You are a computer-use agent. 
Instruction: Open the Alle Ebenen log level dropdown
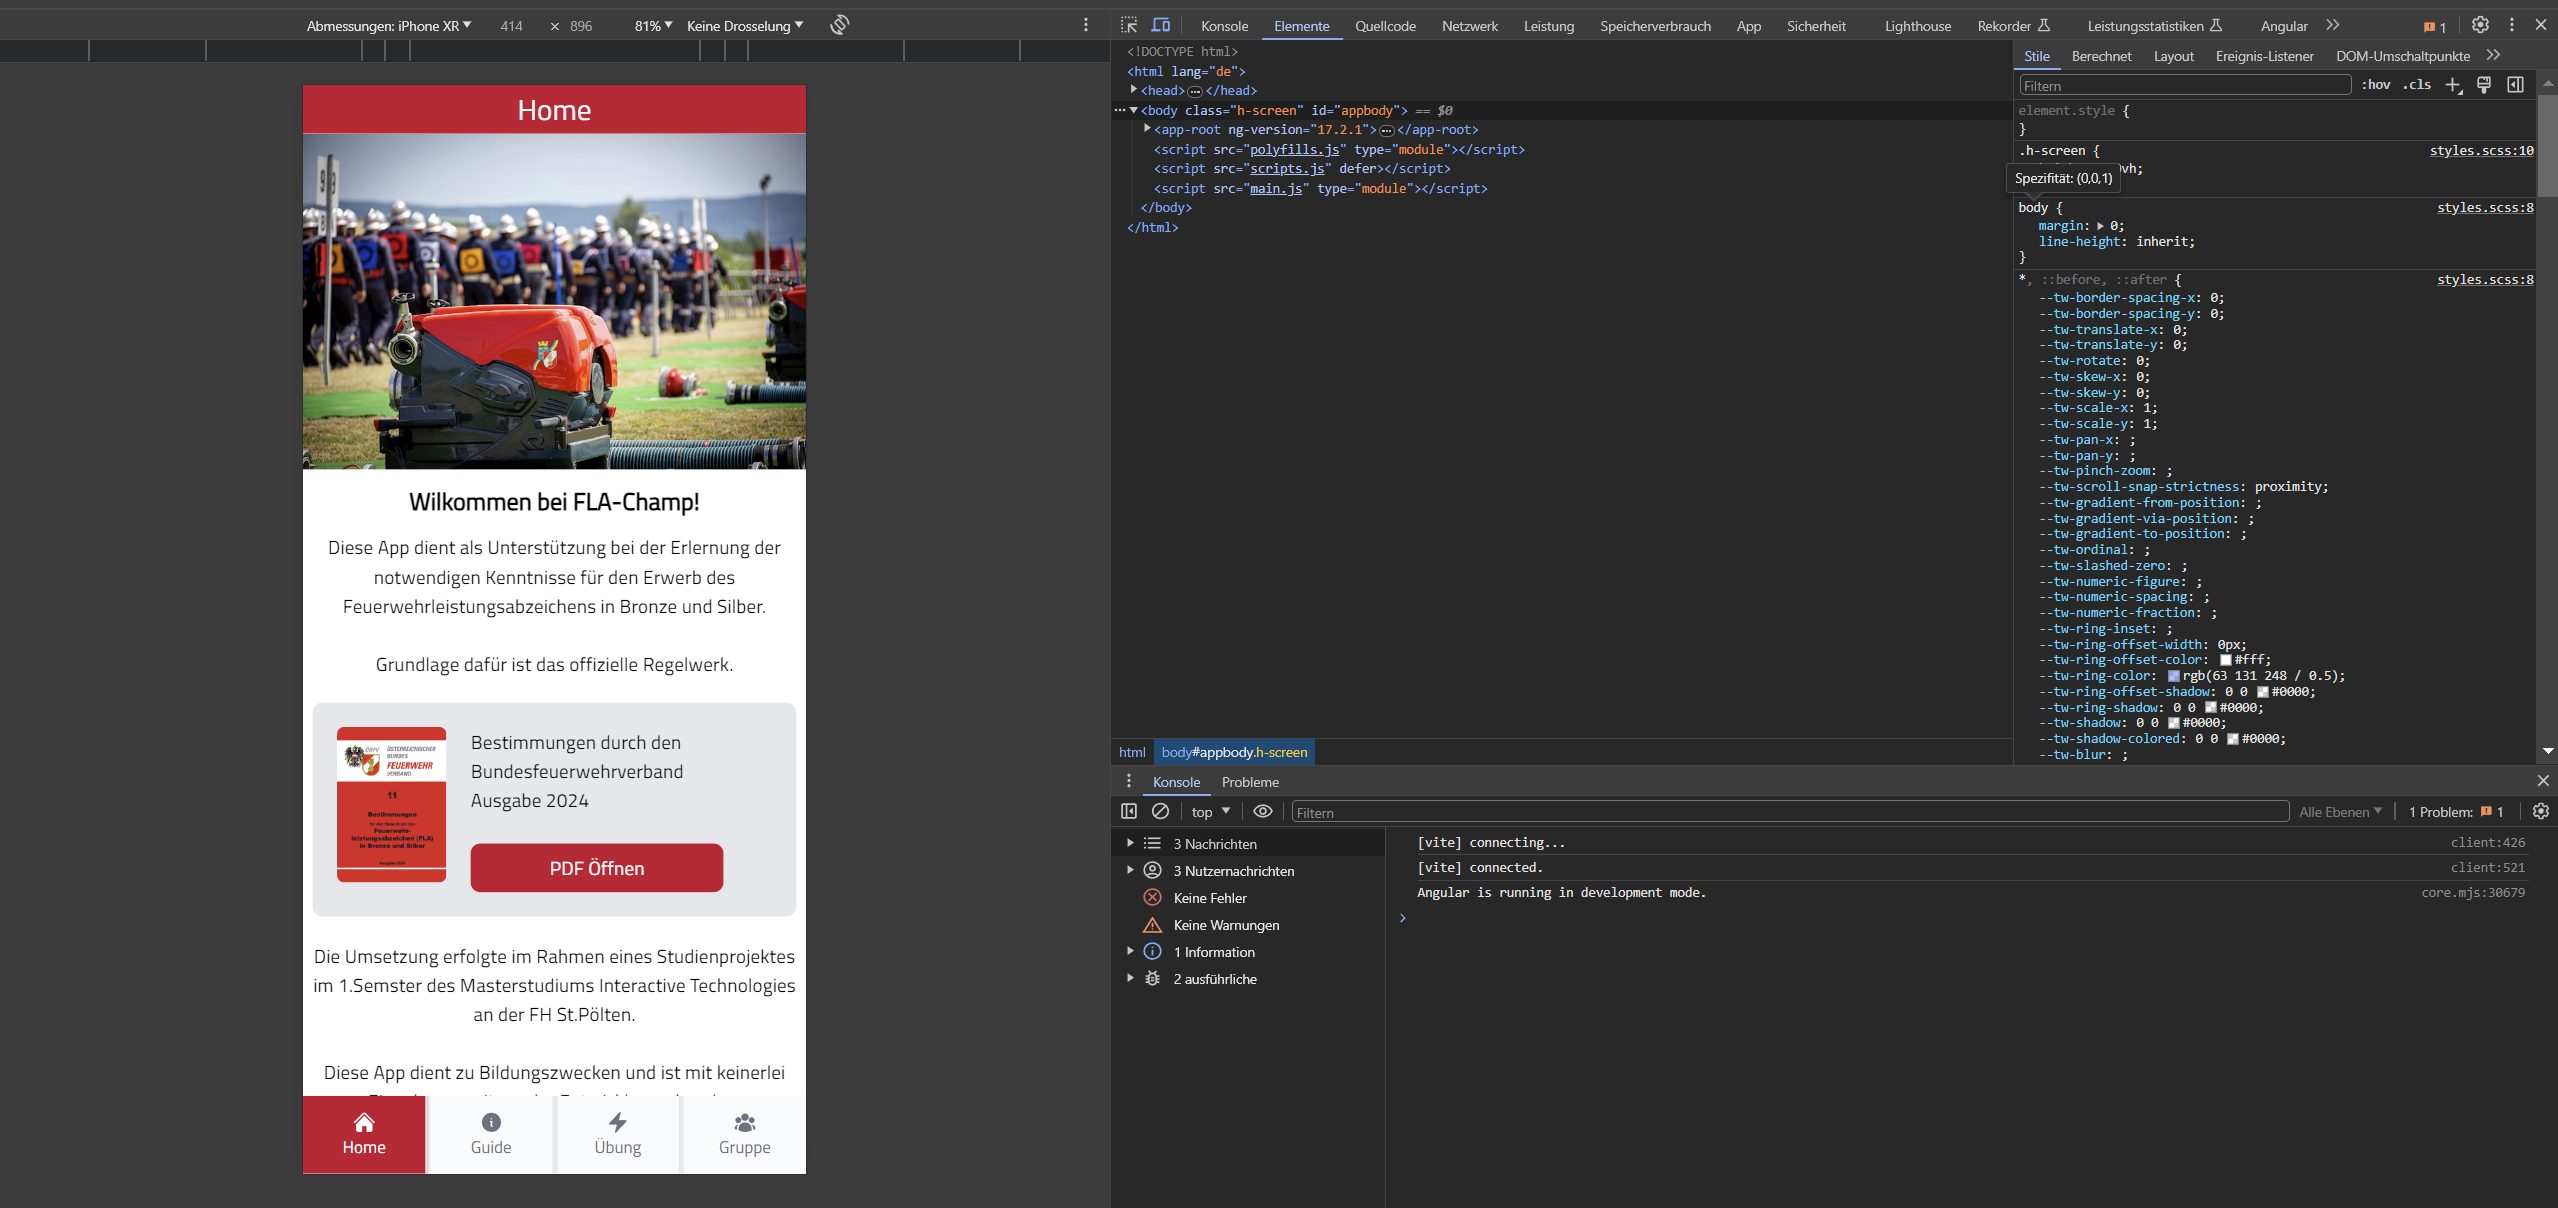[2340, 812]
